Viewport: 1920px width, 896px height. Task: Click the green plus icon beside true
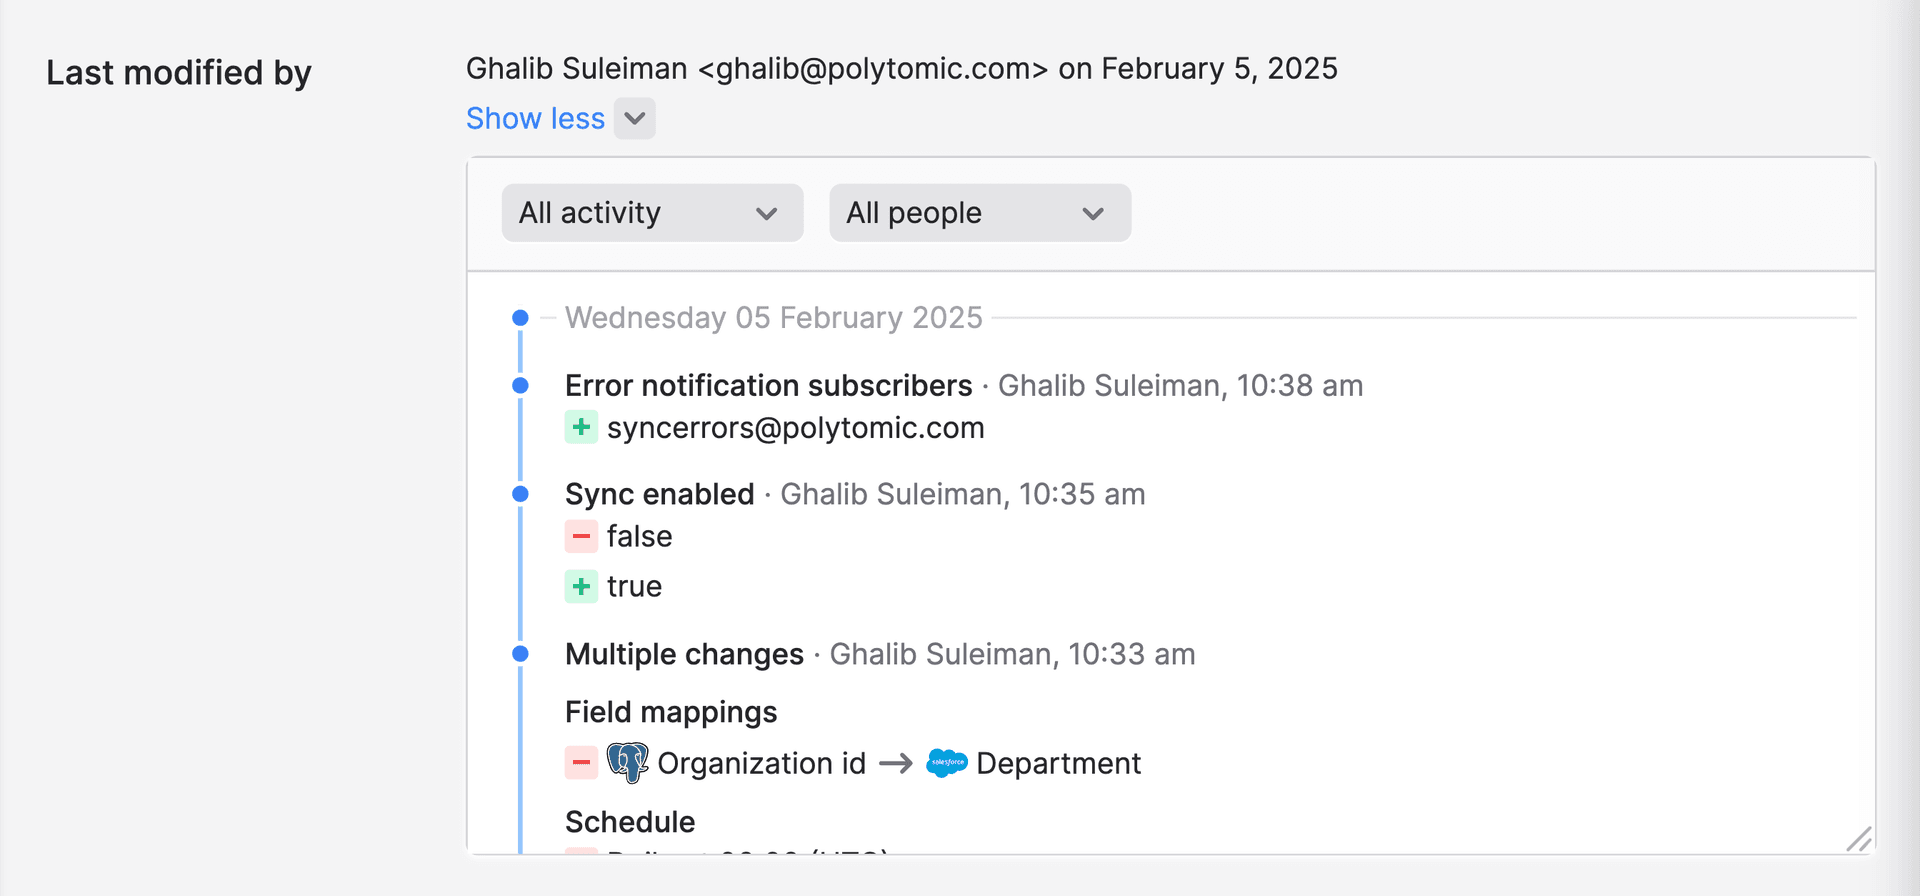[x=581, y=586]
